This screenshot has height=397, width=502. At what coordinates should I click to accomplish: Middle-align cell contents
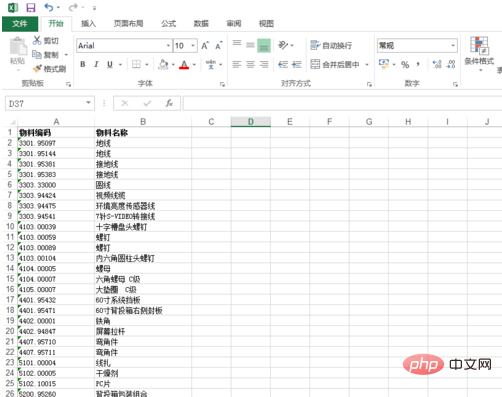coord(250,45)
